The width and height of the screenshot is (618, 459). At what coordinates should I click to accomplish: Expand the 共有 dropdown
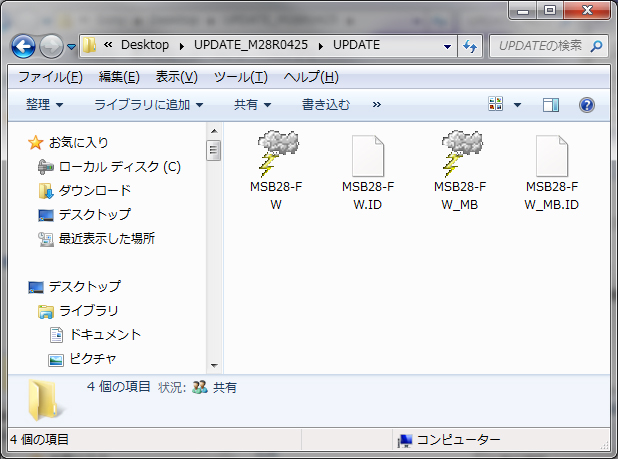(x=252, y=104)
